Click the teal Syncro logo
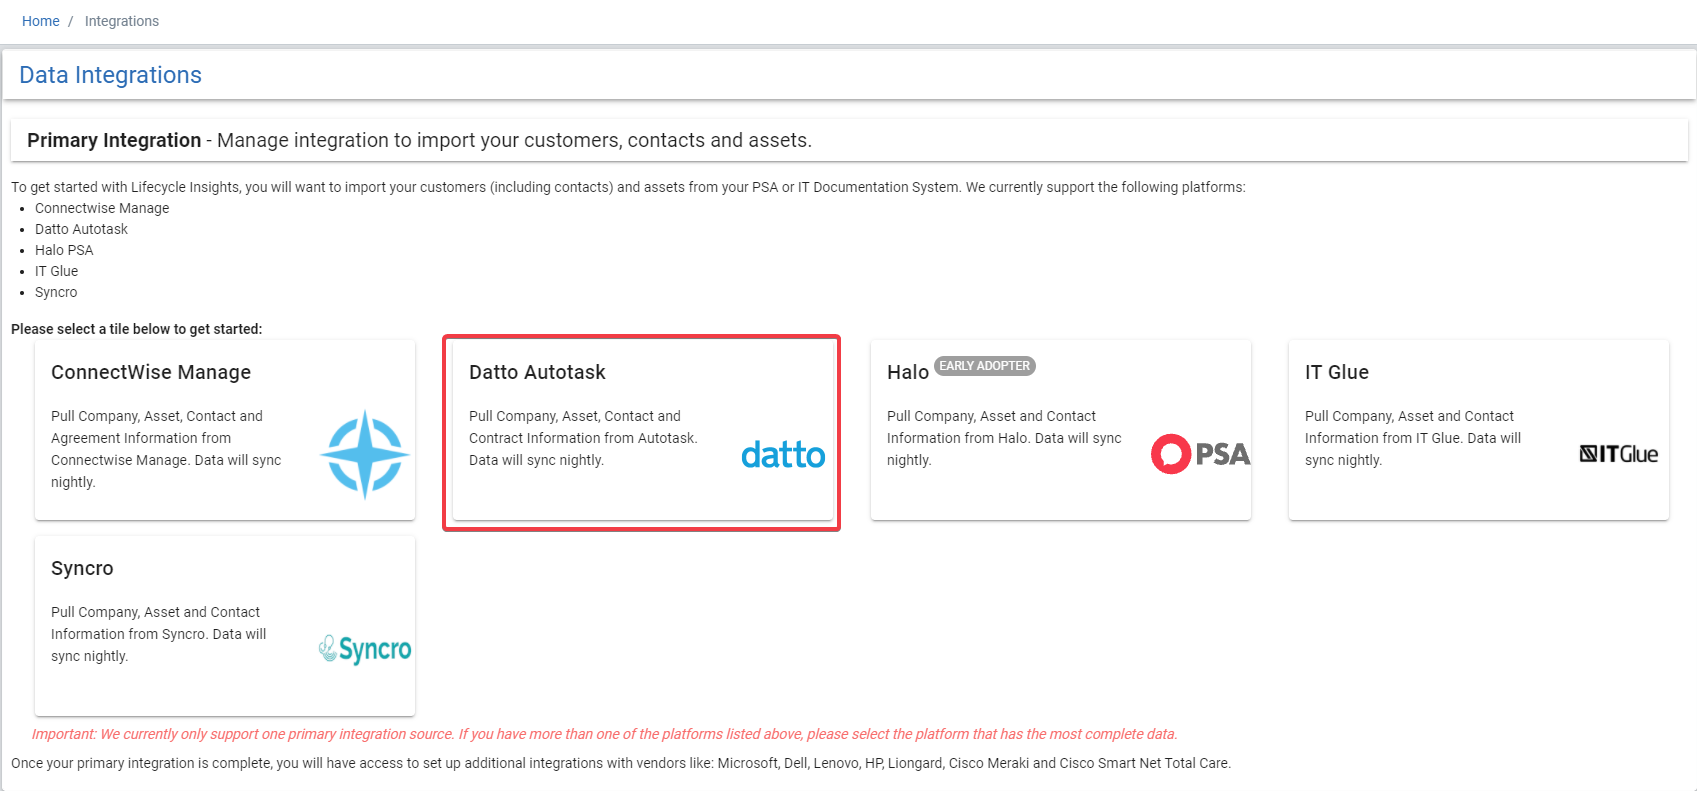1697x791 pixels. pyautogui.click(x=364, y=648)
